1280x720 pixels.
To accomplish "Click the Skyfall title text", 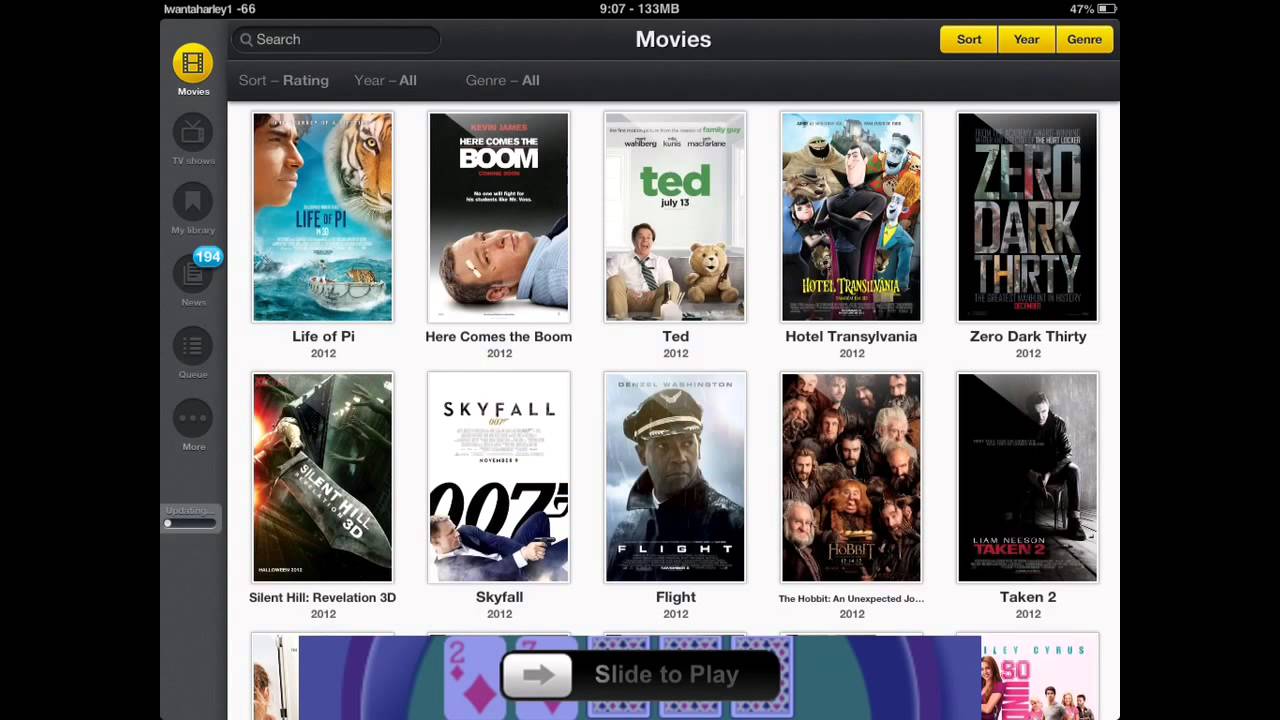I will click(x=499, y=597).
